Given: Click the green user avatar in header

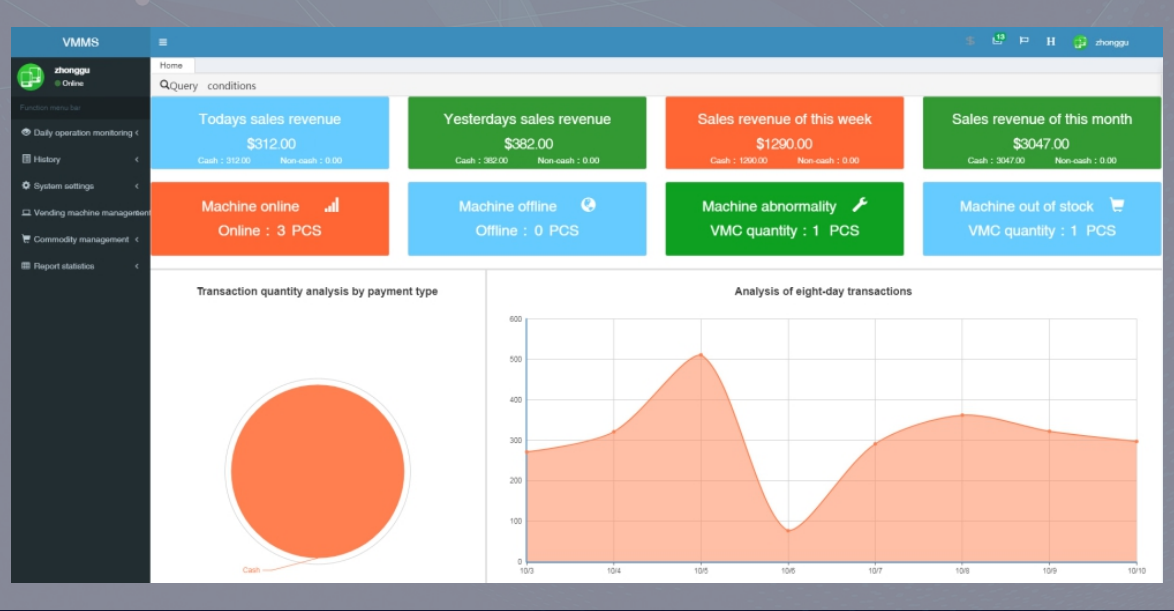Looking at the screenshot, I should (x=1080, y=42).
